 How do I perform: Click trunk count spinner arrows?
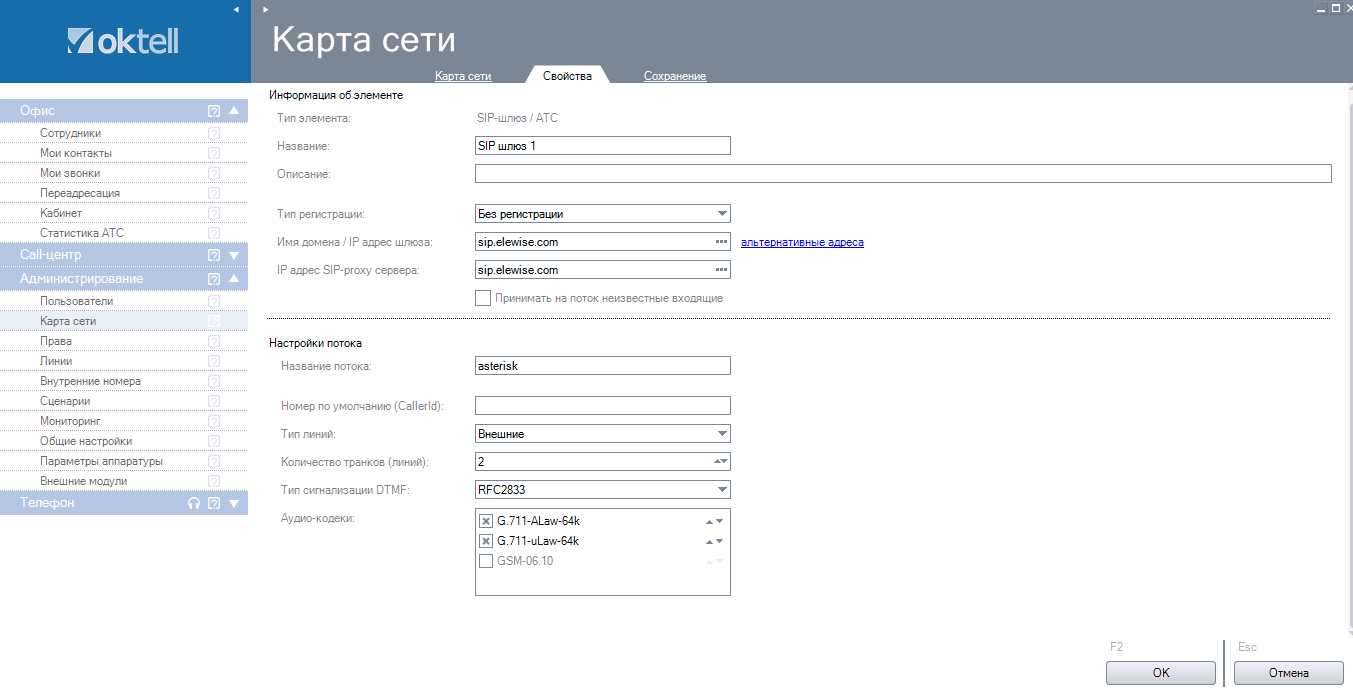[x=720, y=462]
